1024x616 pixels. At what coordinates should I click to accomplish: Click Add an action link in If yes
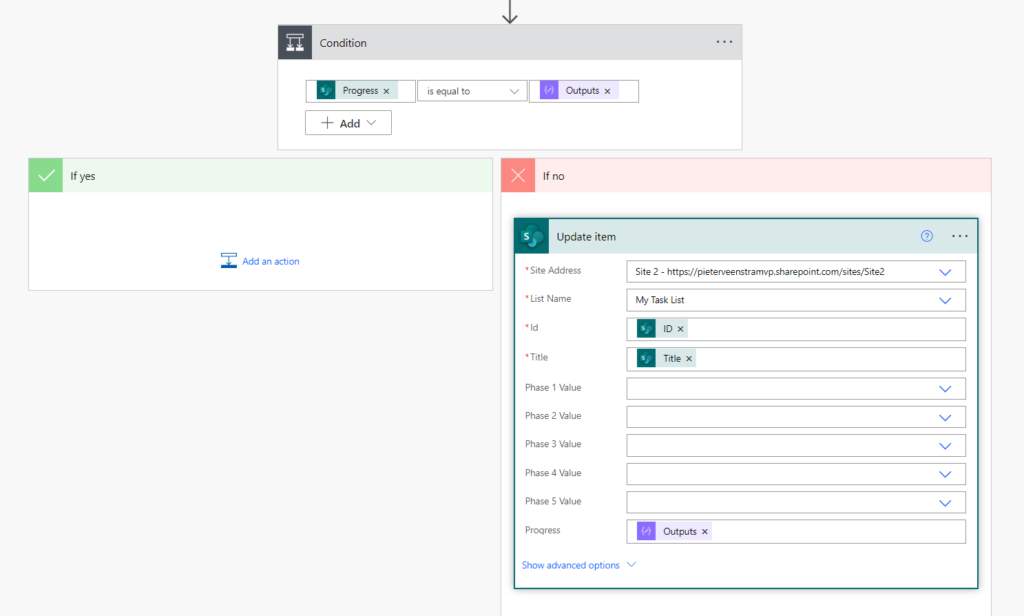click(x=270, y=261)
